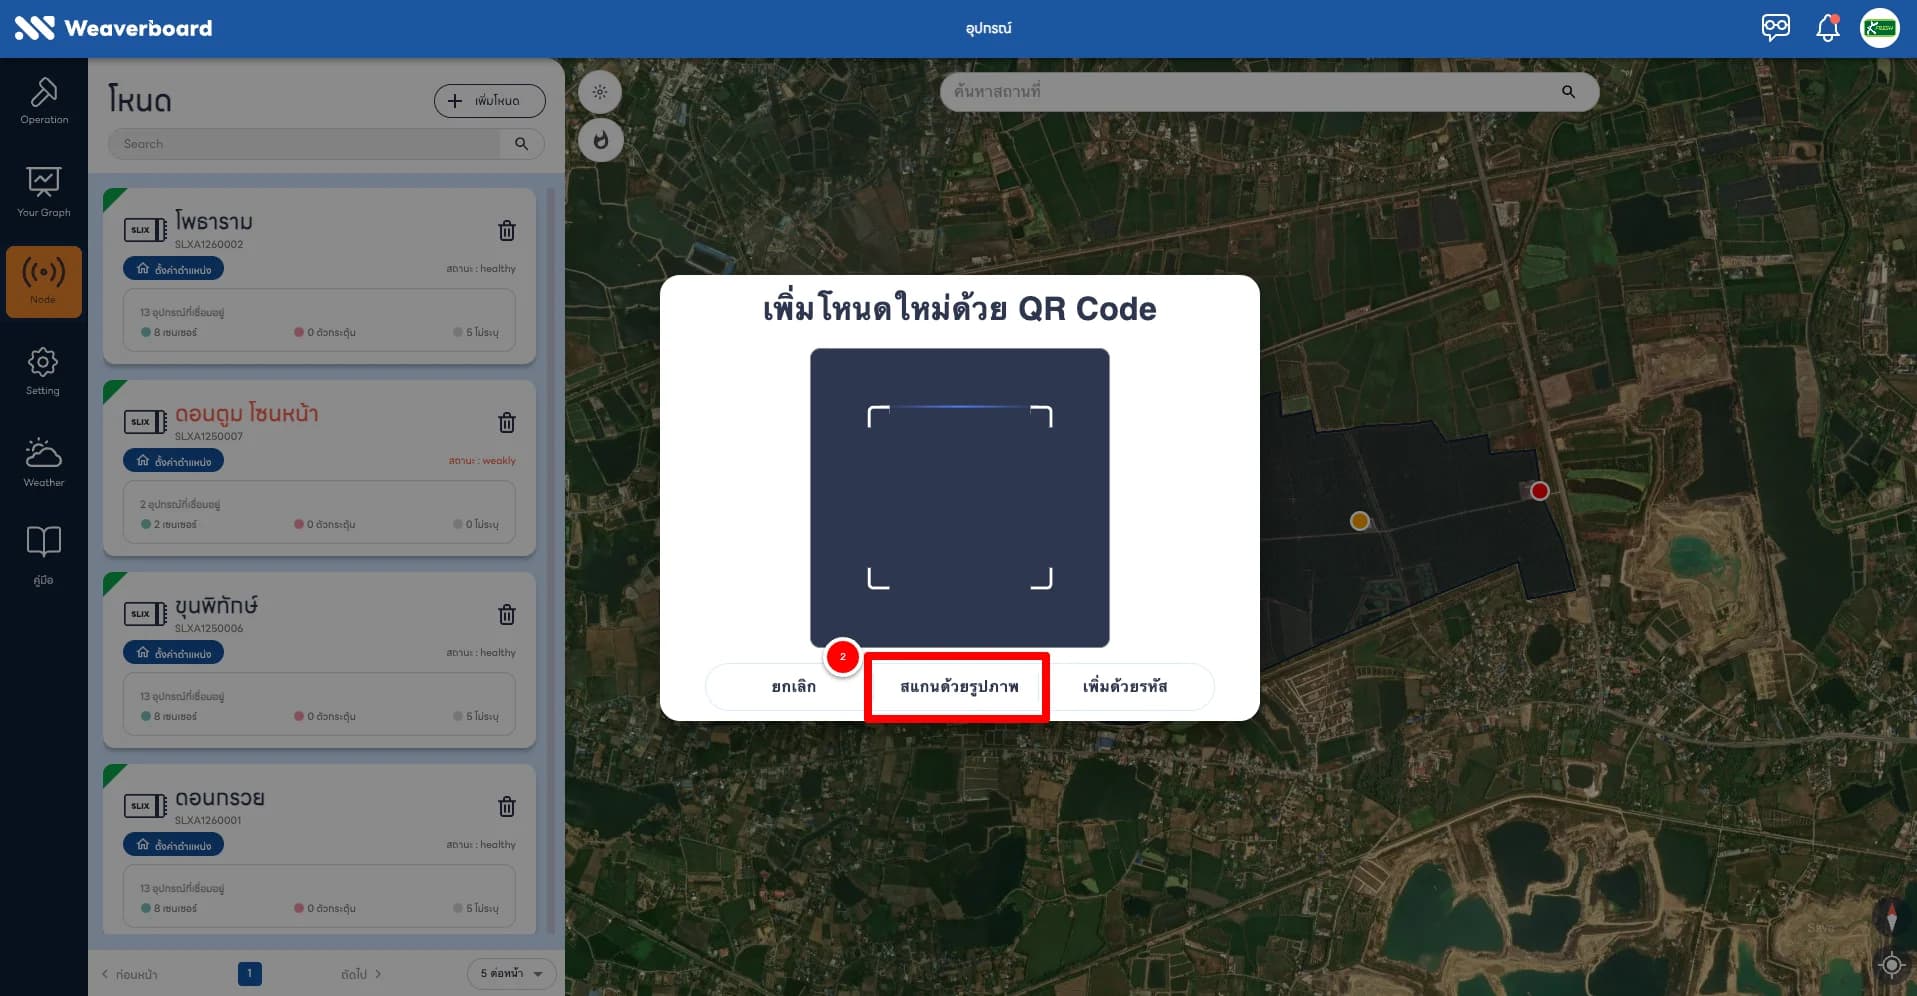Open the Your Graph sidebar section

(44, 192)
